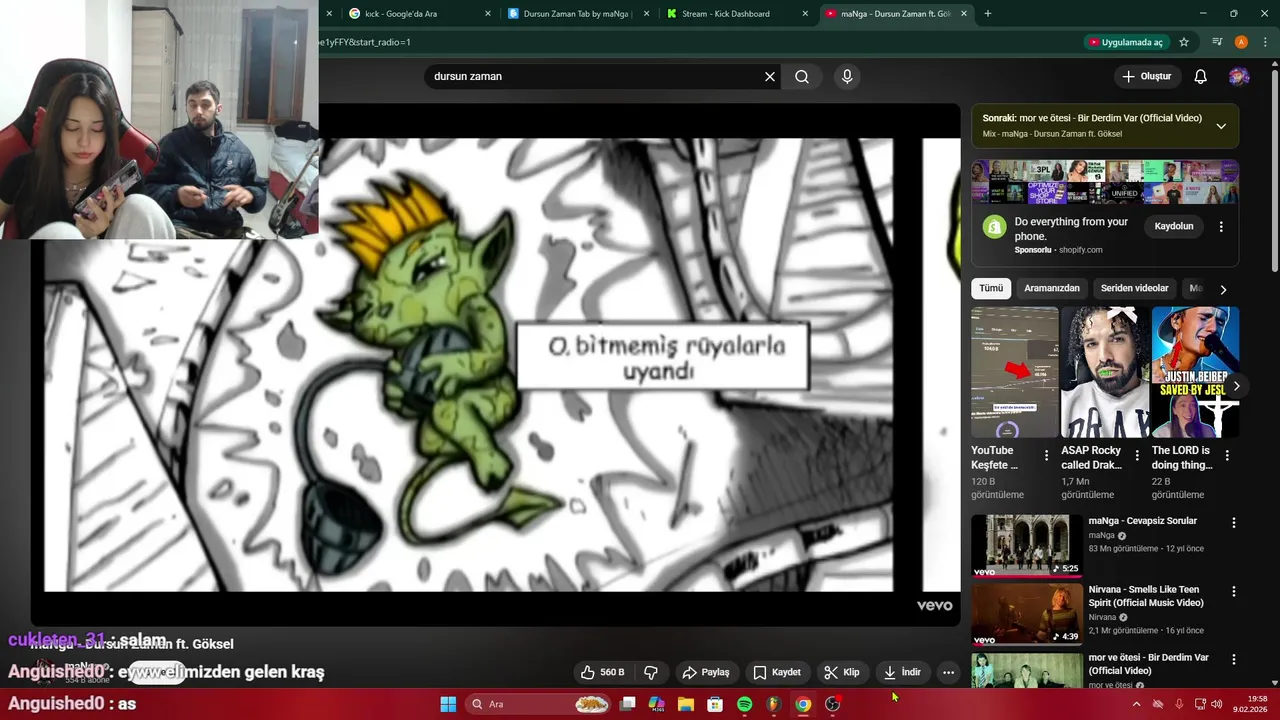Screen dimensions: 1280x720
Task: Open Spotify from the taskbar
Action: point(744,704)
